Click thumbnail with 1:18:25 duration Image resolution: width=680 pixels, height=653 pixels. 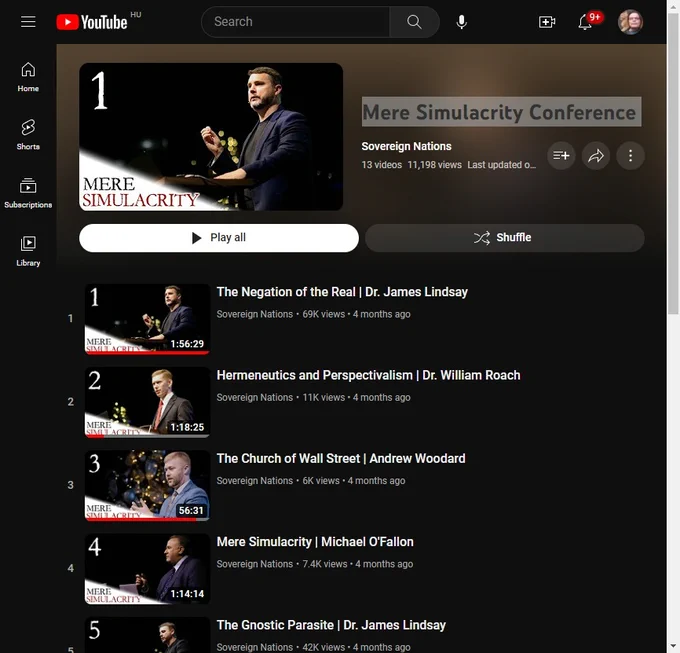[147, 402]
